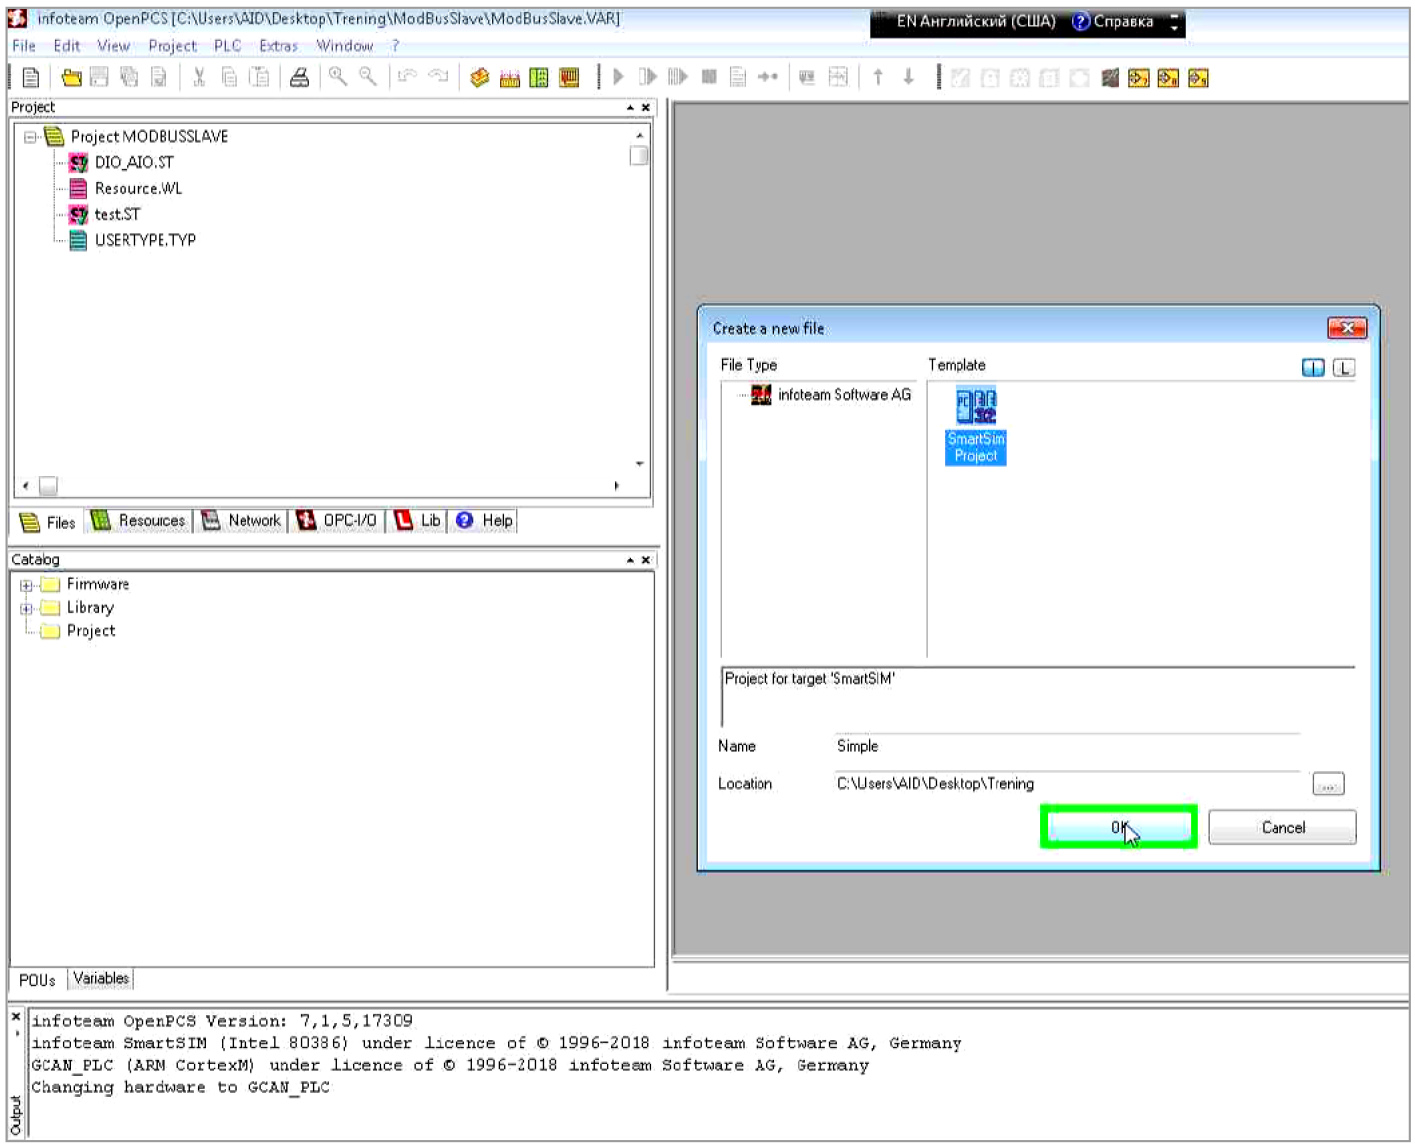Image resolution: width=1415 pixels, height=1146 pixels.
Task: Switch to the Variables tab
Action: tap(101, 979)
